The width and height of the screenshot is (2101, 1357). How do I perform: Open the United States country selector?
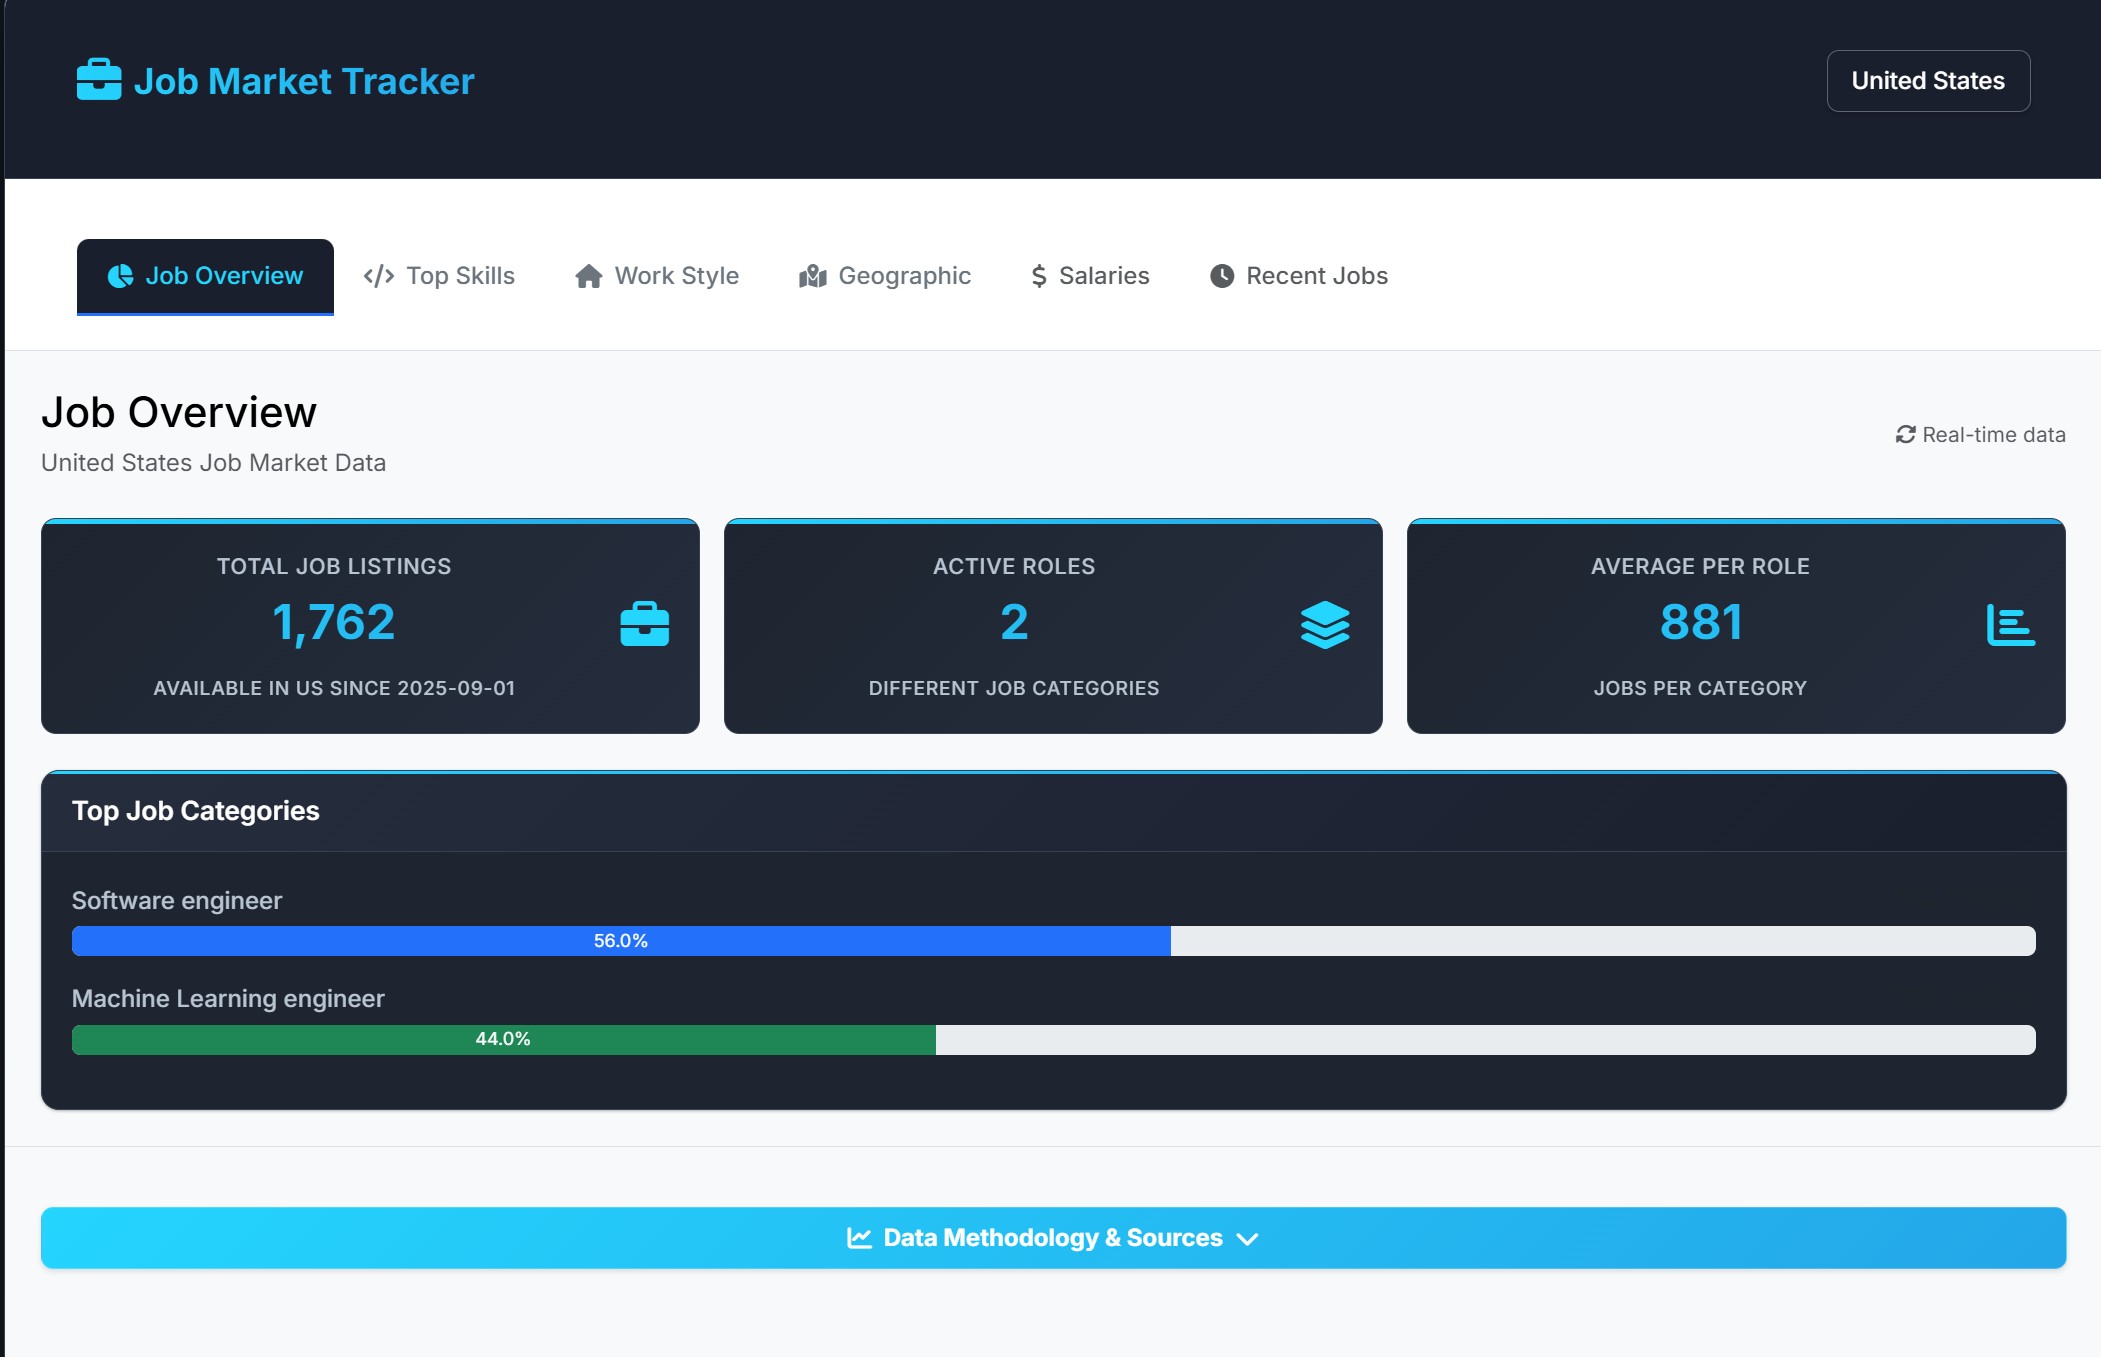pos(1927,81)
